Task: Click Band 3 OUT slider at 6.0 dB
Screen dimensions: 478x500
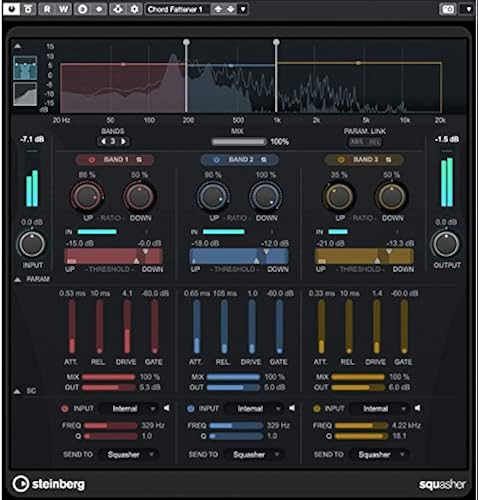Action: (358, 388)
